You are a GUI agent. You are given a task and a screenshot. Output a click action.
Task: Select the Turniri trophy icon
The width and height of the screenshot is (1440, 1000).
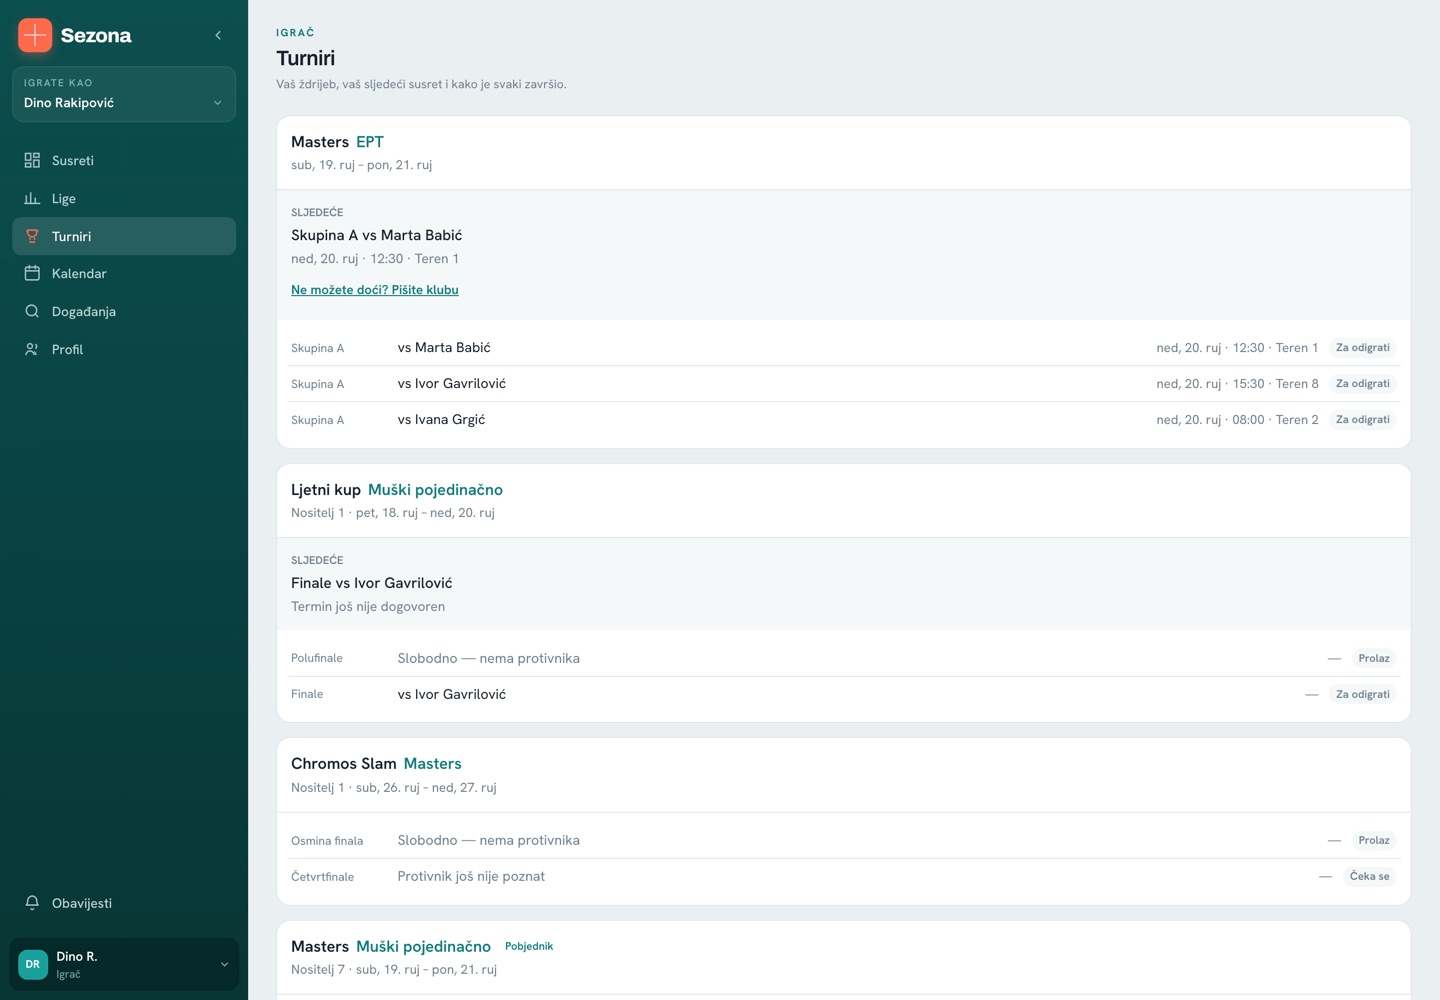point(32,236)
